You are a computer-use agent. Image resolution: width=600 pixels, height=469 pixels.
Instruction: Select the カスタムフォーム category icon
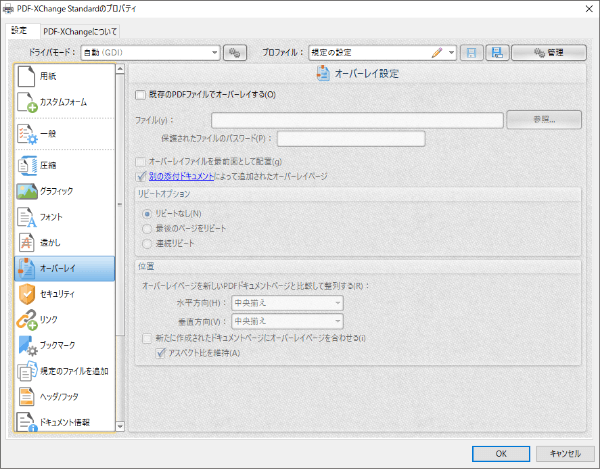pyautogui.click(x=27, y=102)
